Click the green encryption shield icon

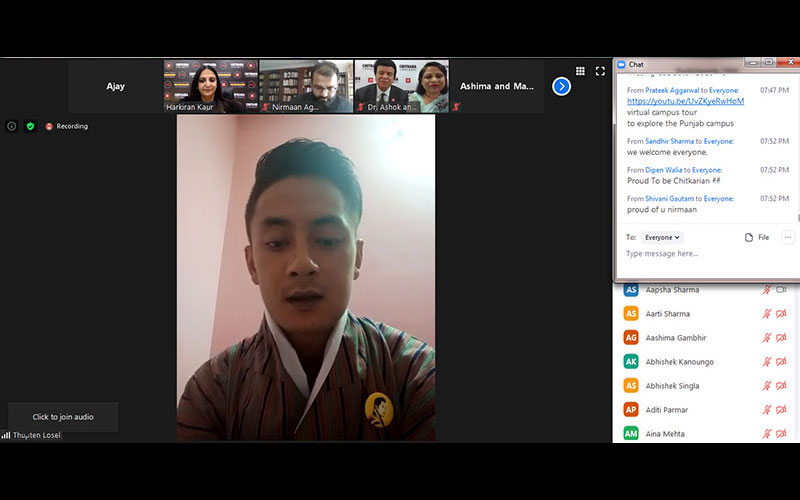(x=30, y=126)
